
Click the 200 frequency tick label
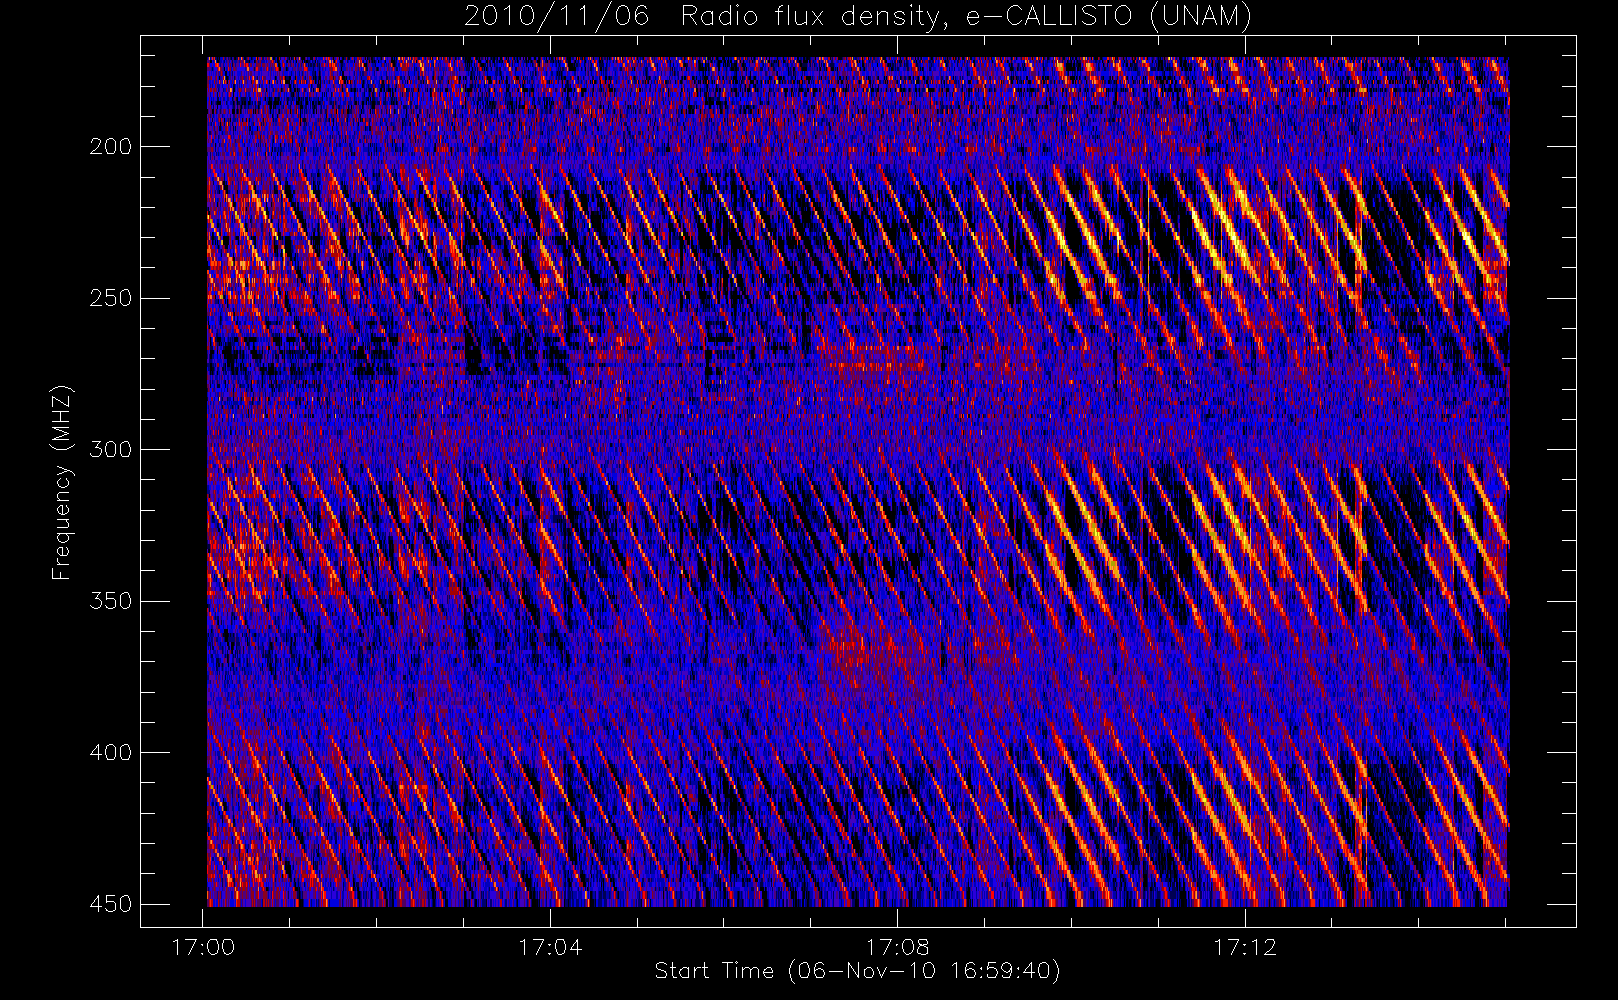click(x=109, y=147)
